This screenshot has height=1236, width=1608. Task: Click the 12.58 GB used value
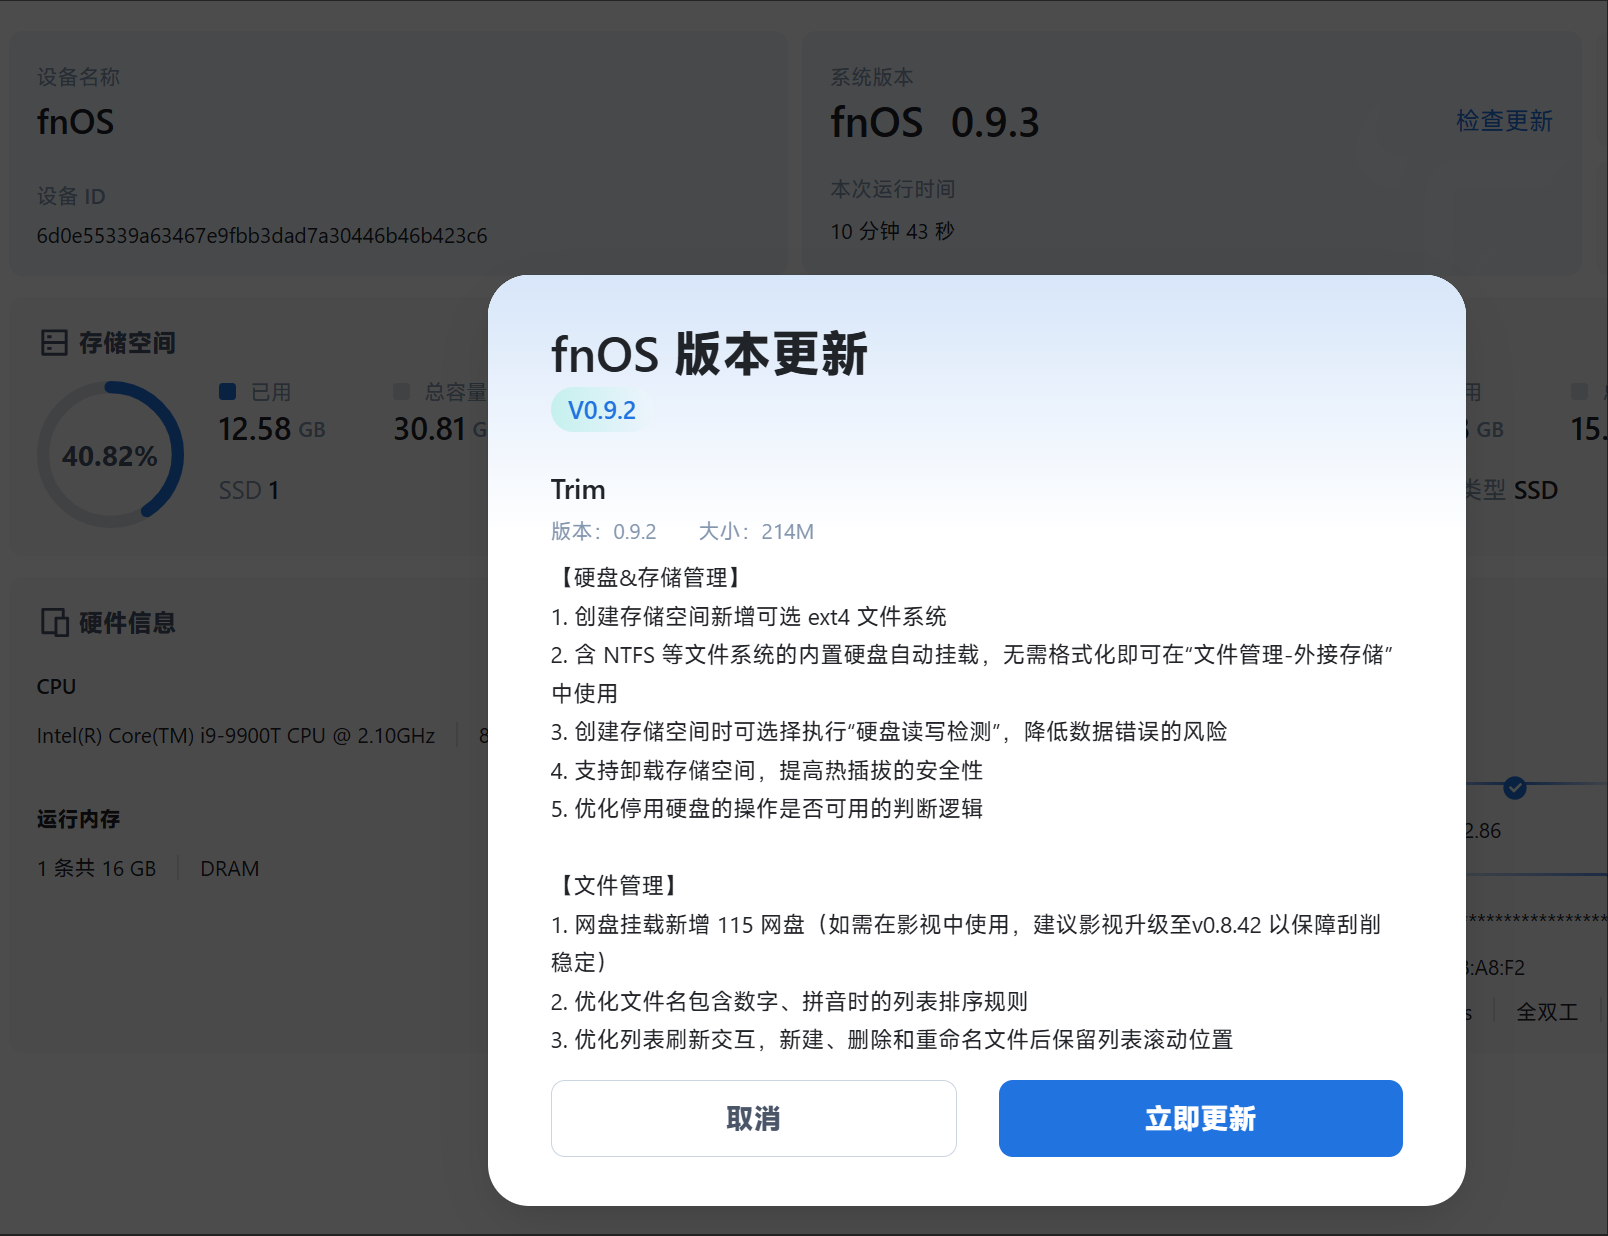(272, 429)
